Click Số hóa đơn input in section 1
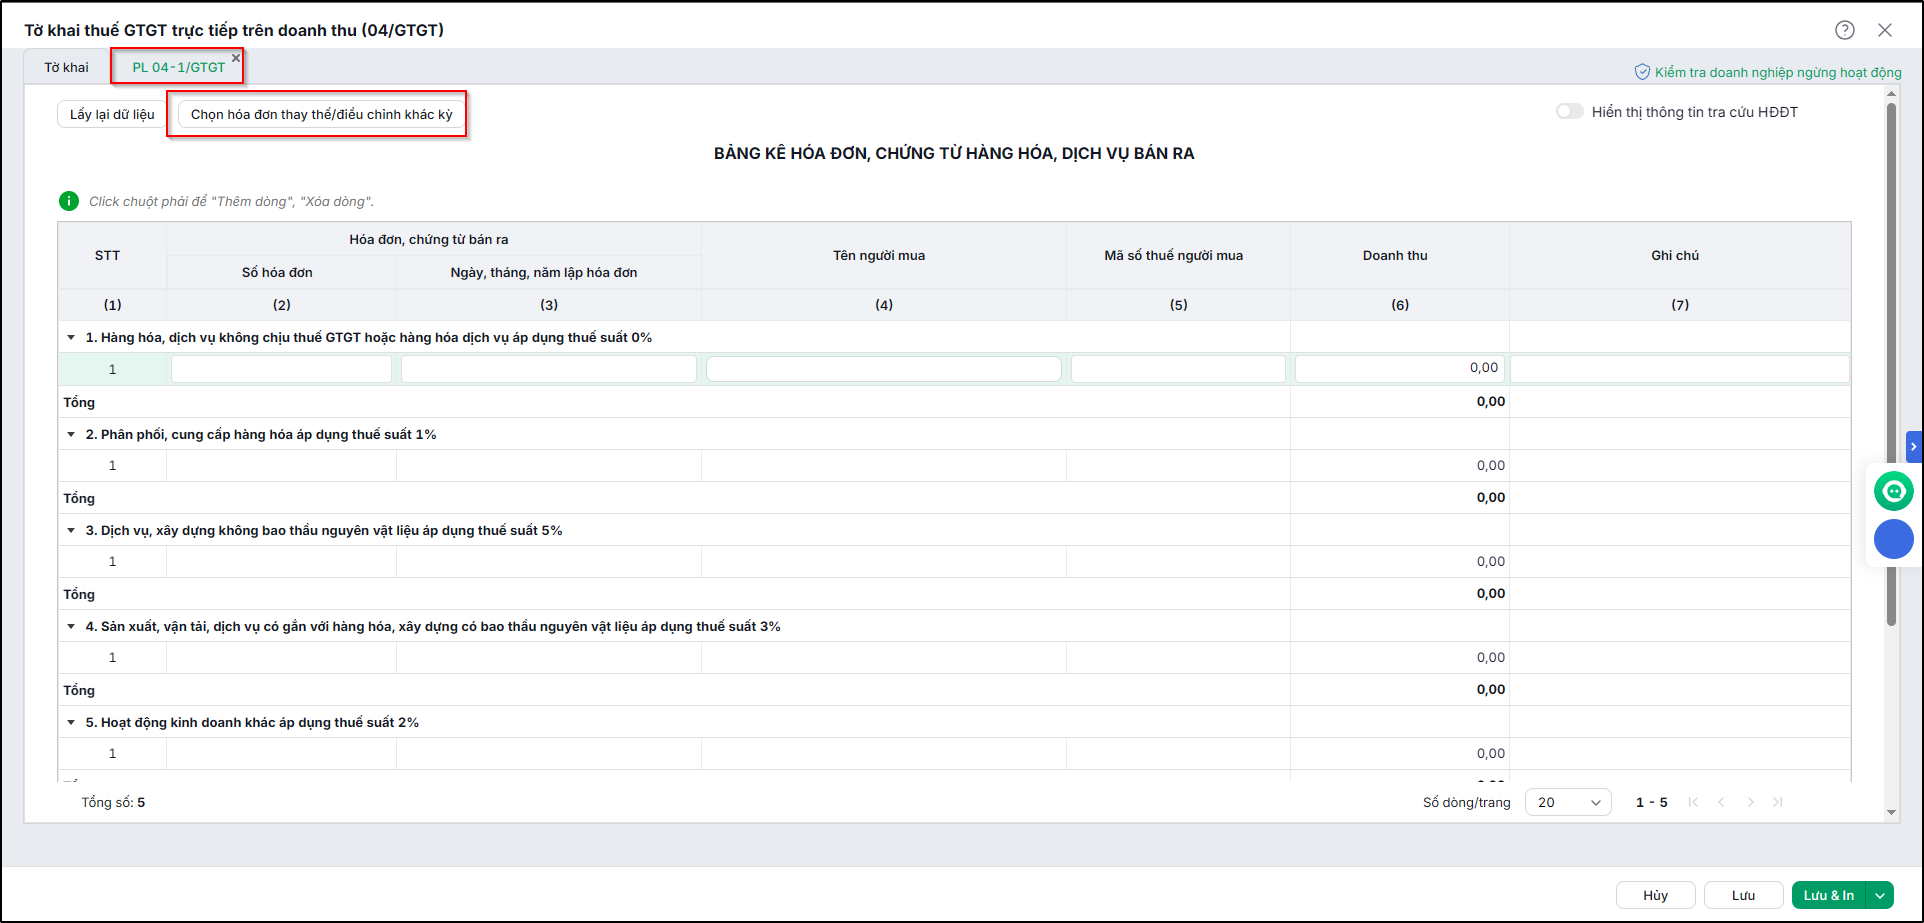 coord(281,369)
